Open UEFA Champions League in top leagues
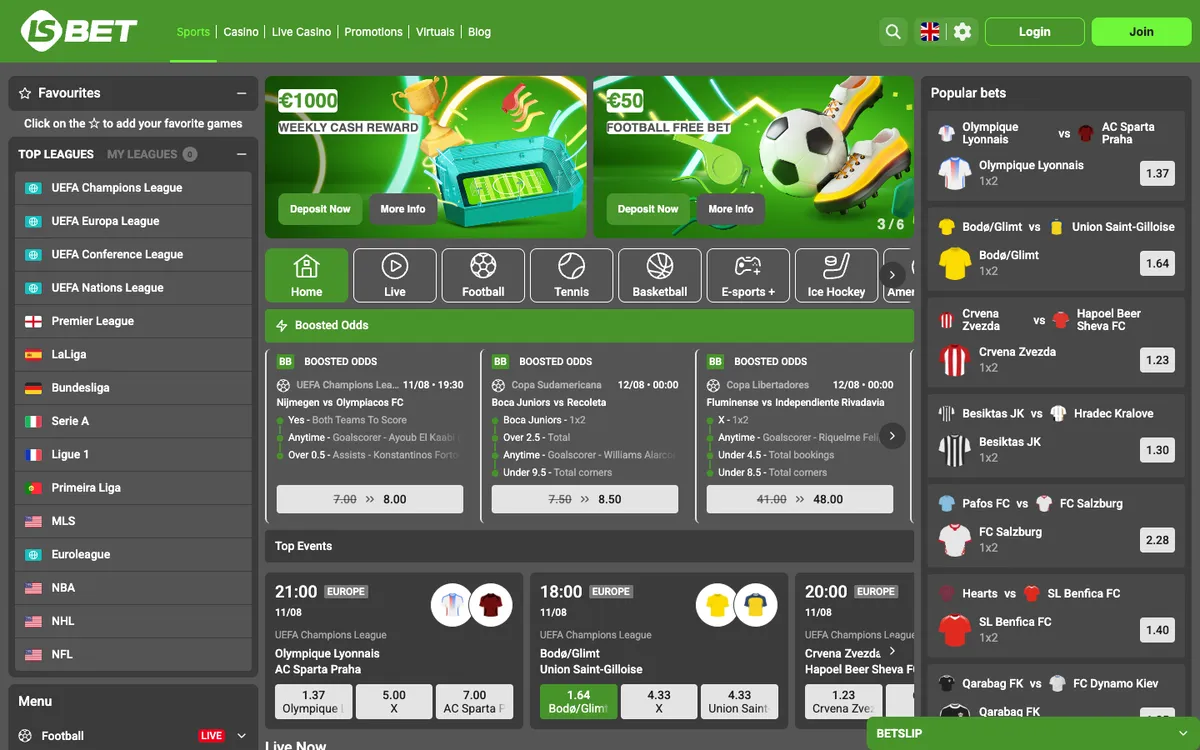 133,187
